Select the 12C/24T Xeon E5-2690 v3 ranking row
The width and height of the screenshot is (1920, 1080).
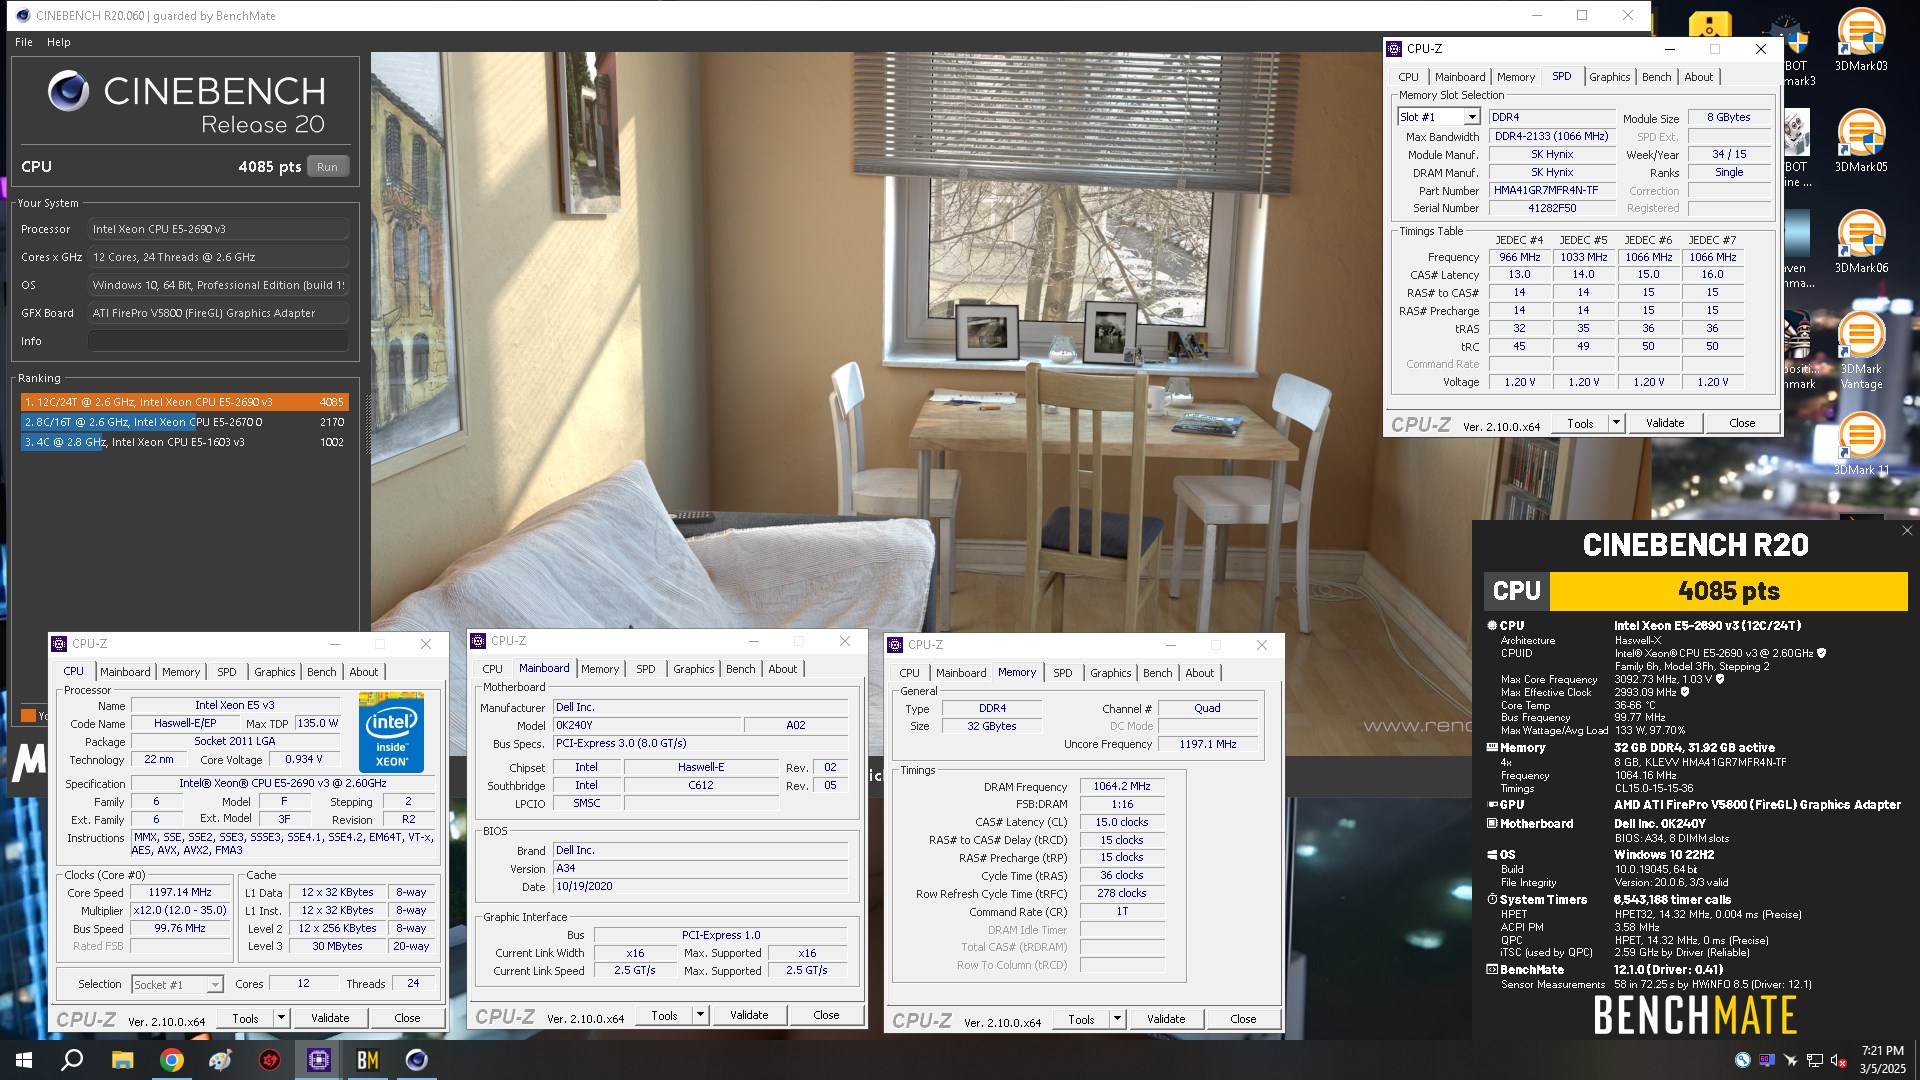[x=185, y=402]
